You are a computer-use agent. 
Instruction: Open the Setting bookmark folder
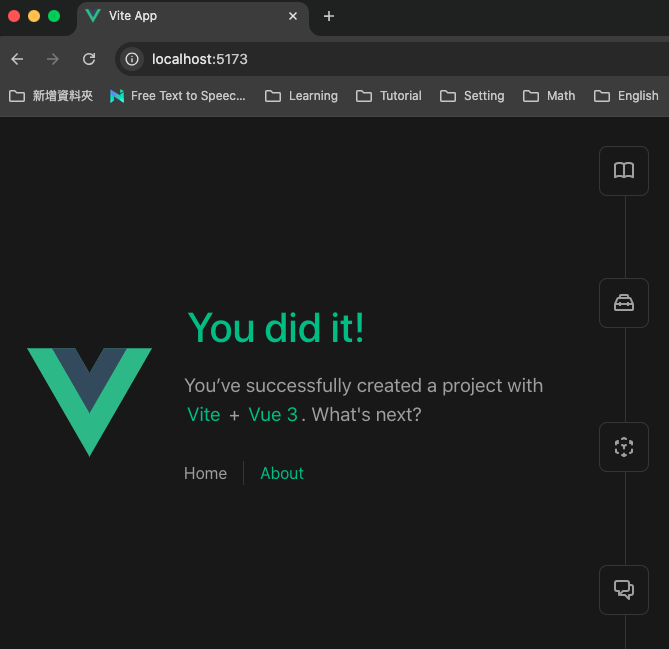point(472,96)
